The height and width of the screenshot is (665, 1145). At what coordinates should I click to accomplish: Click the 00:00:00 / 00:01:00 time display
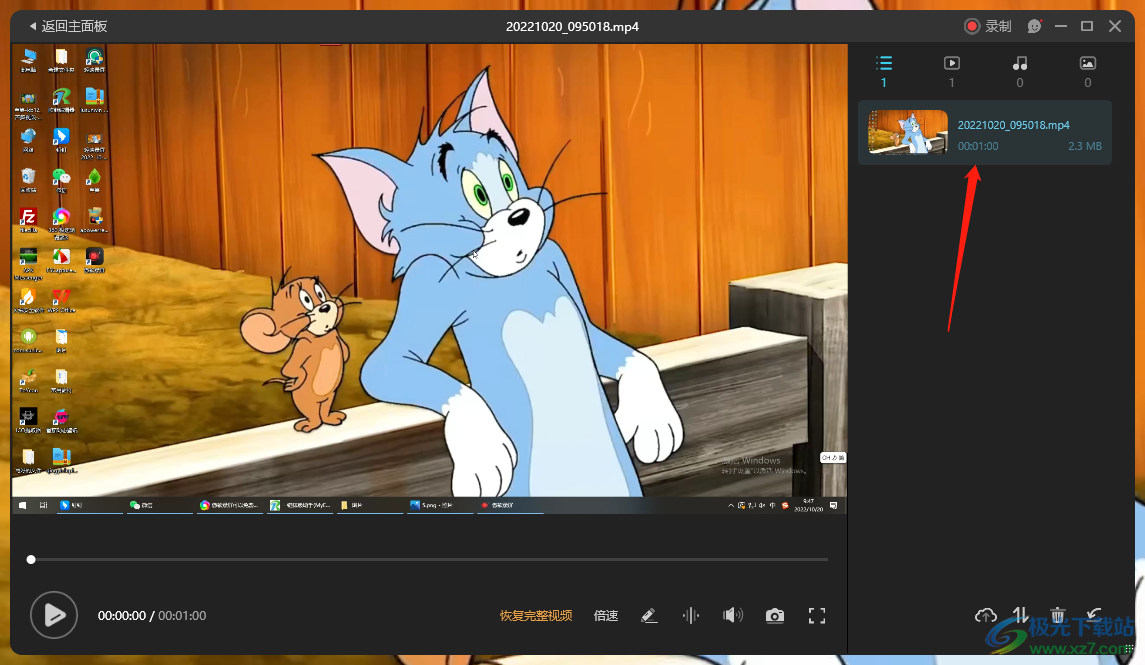(152, 616)
